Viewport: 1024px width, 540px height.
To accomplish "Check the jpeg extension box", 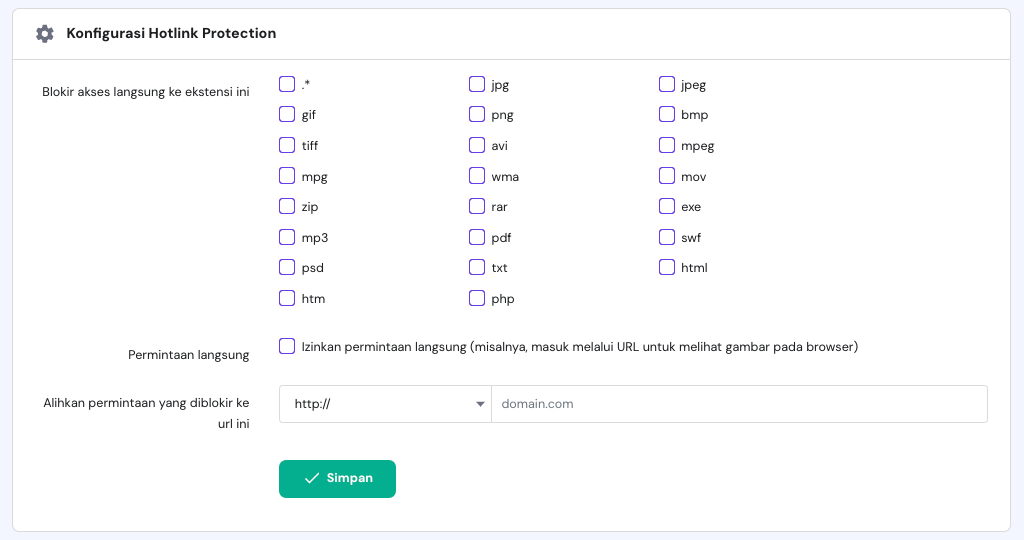I will [667, 84].
